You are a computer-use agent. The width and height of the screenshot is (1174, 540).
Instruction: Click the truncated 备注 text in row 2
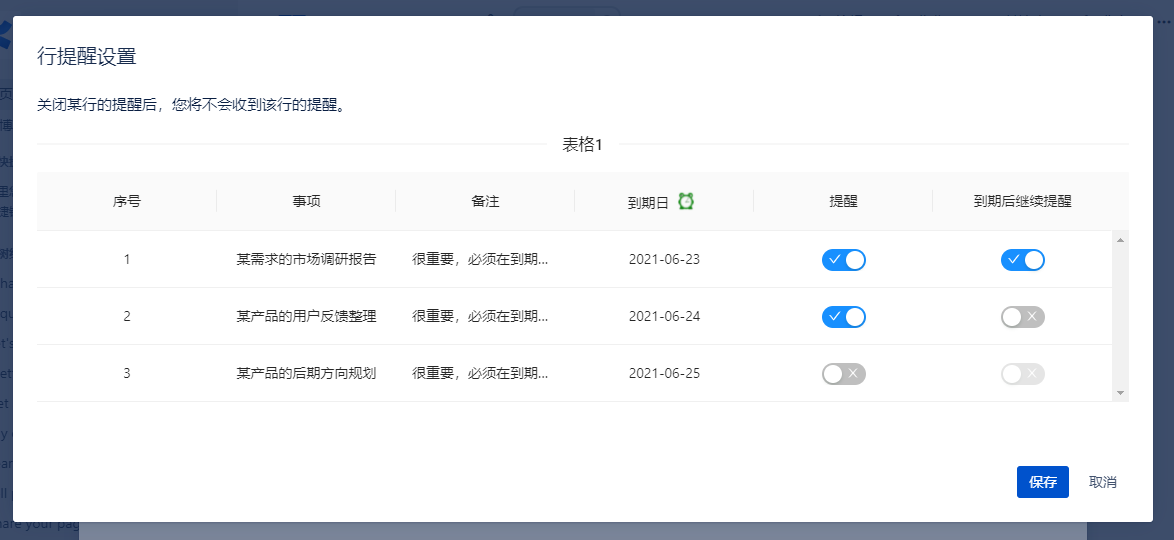481,317
